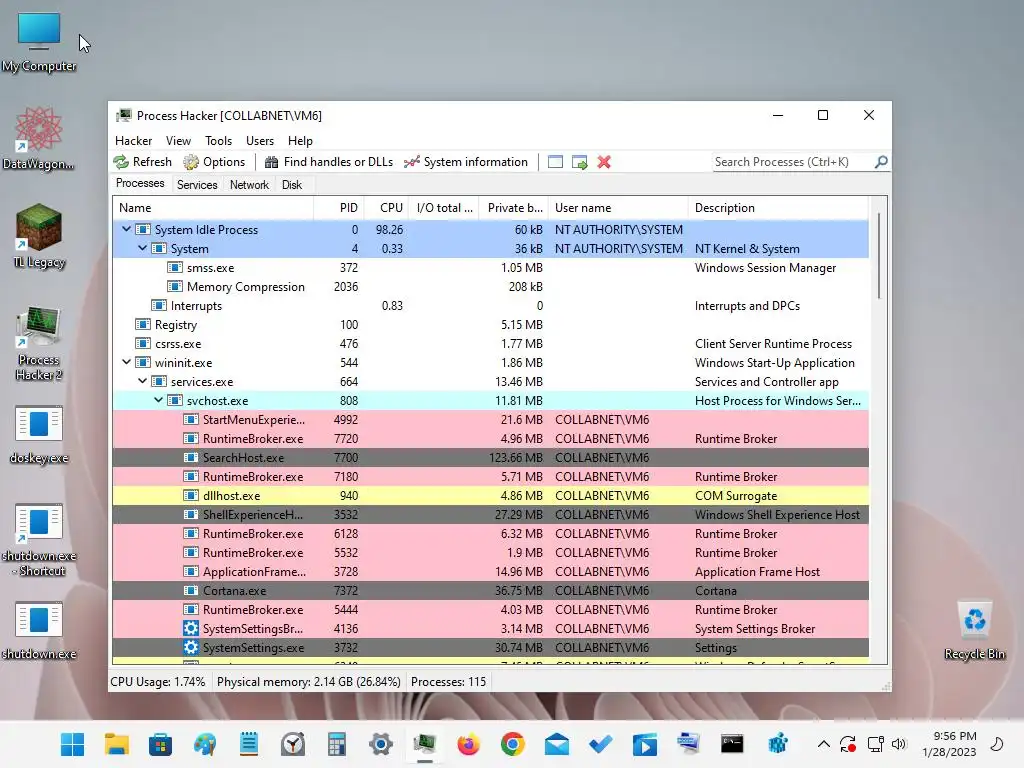The width and height of the screenshot is (1024, 768).
Task: Open Options from the toolbar
Action: click(x=214, y=162)
